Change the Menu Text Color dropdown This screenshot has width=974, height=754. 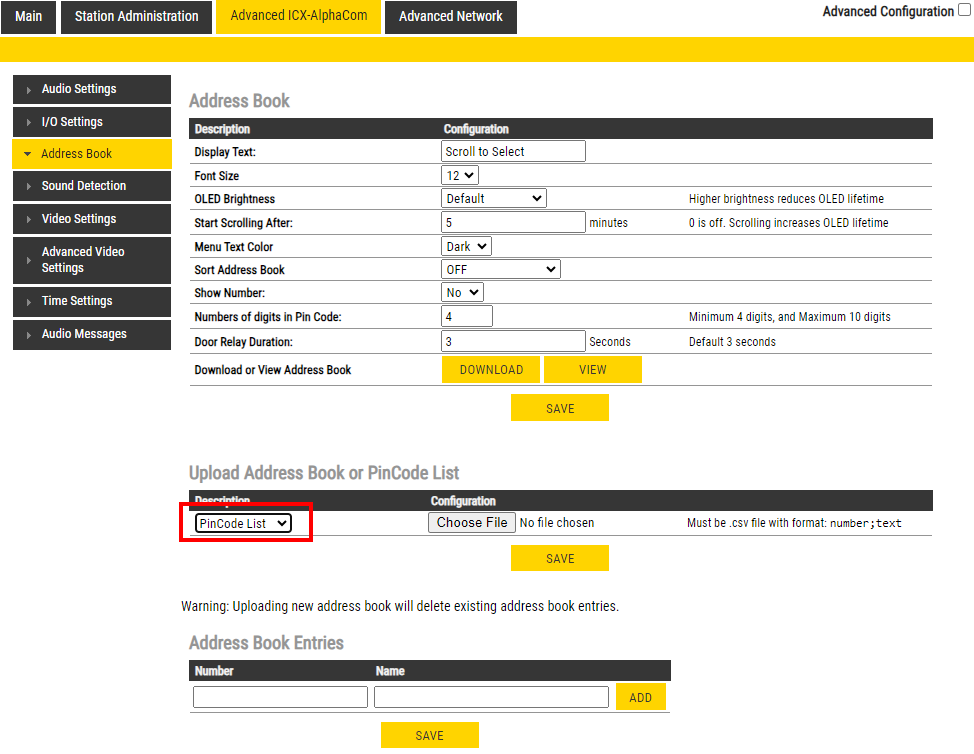pos(466,246)
